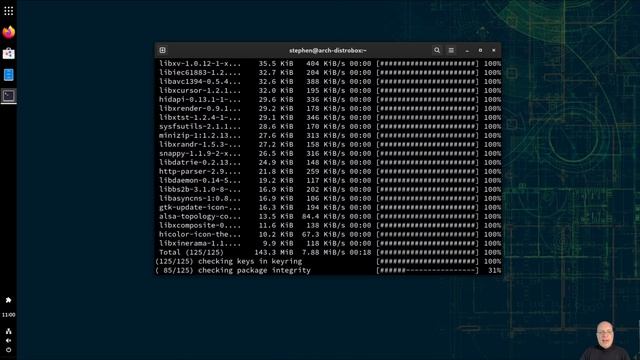
Task: Click the minizip-1:1.2.13 line
Action: [x=330, y=136]
